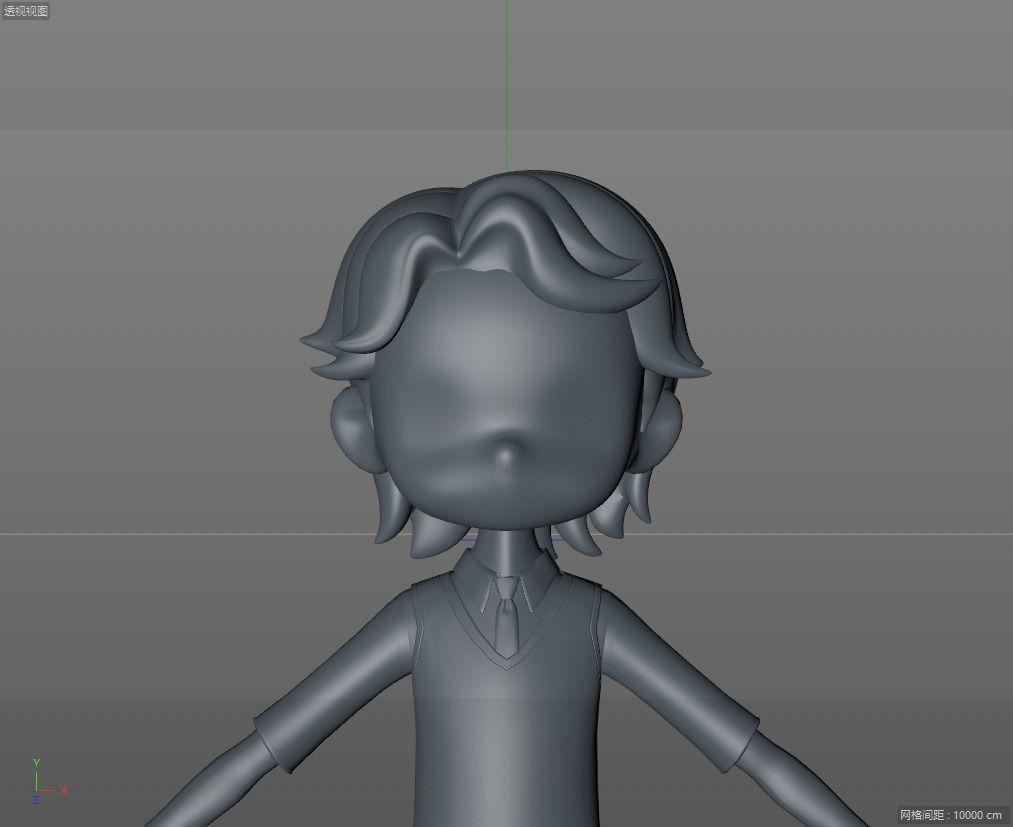
Task: Click the red X axis icon
Action: (x=63, y=790)
